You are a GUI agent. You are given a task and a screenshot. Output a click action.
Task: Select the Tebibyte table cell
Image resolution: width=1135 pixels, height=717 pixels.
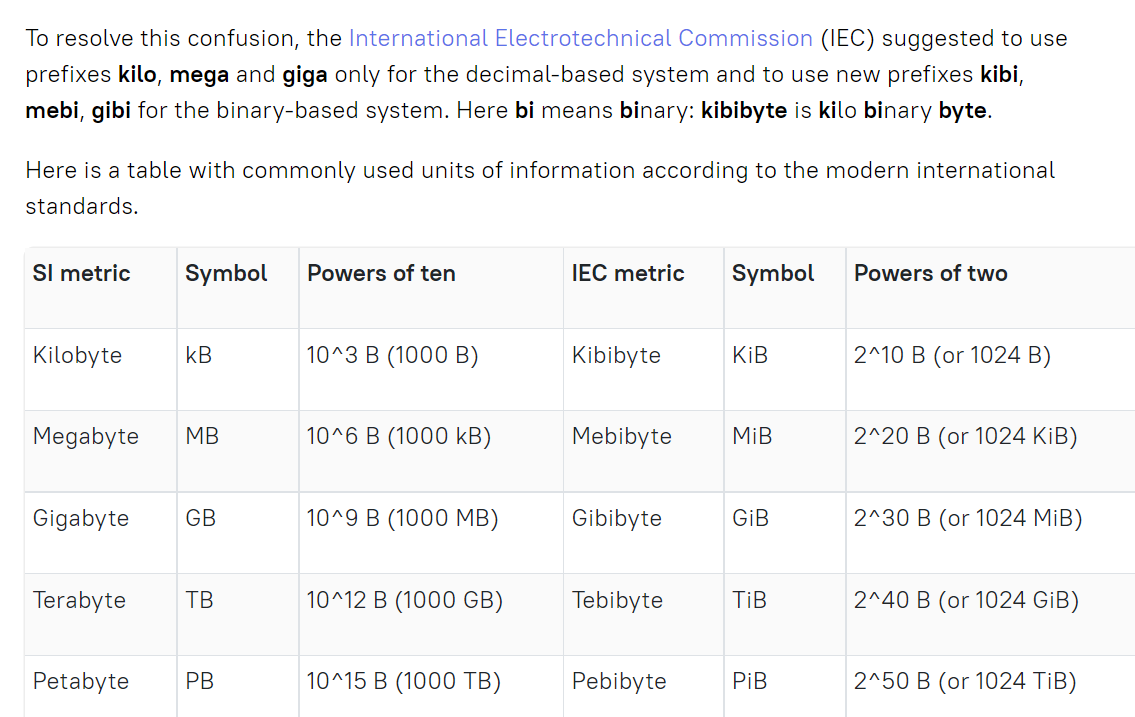coord(617,600)
